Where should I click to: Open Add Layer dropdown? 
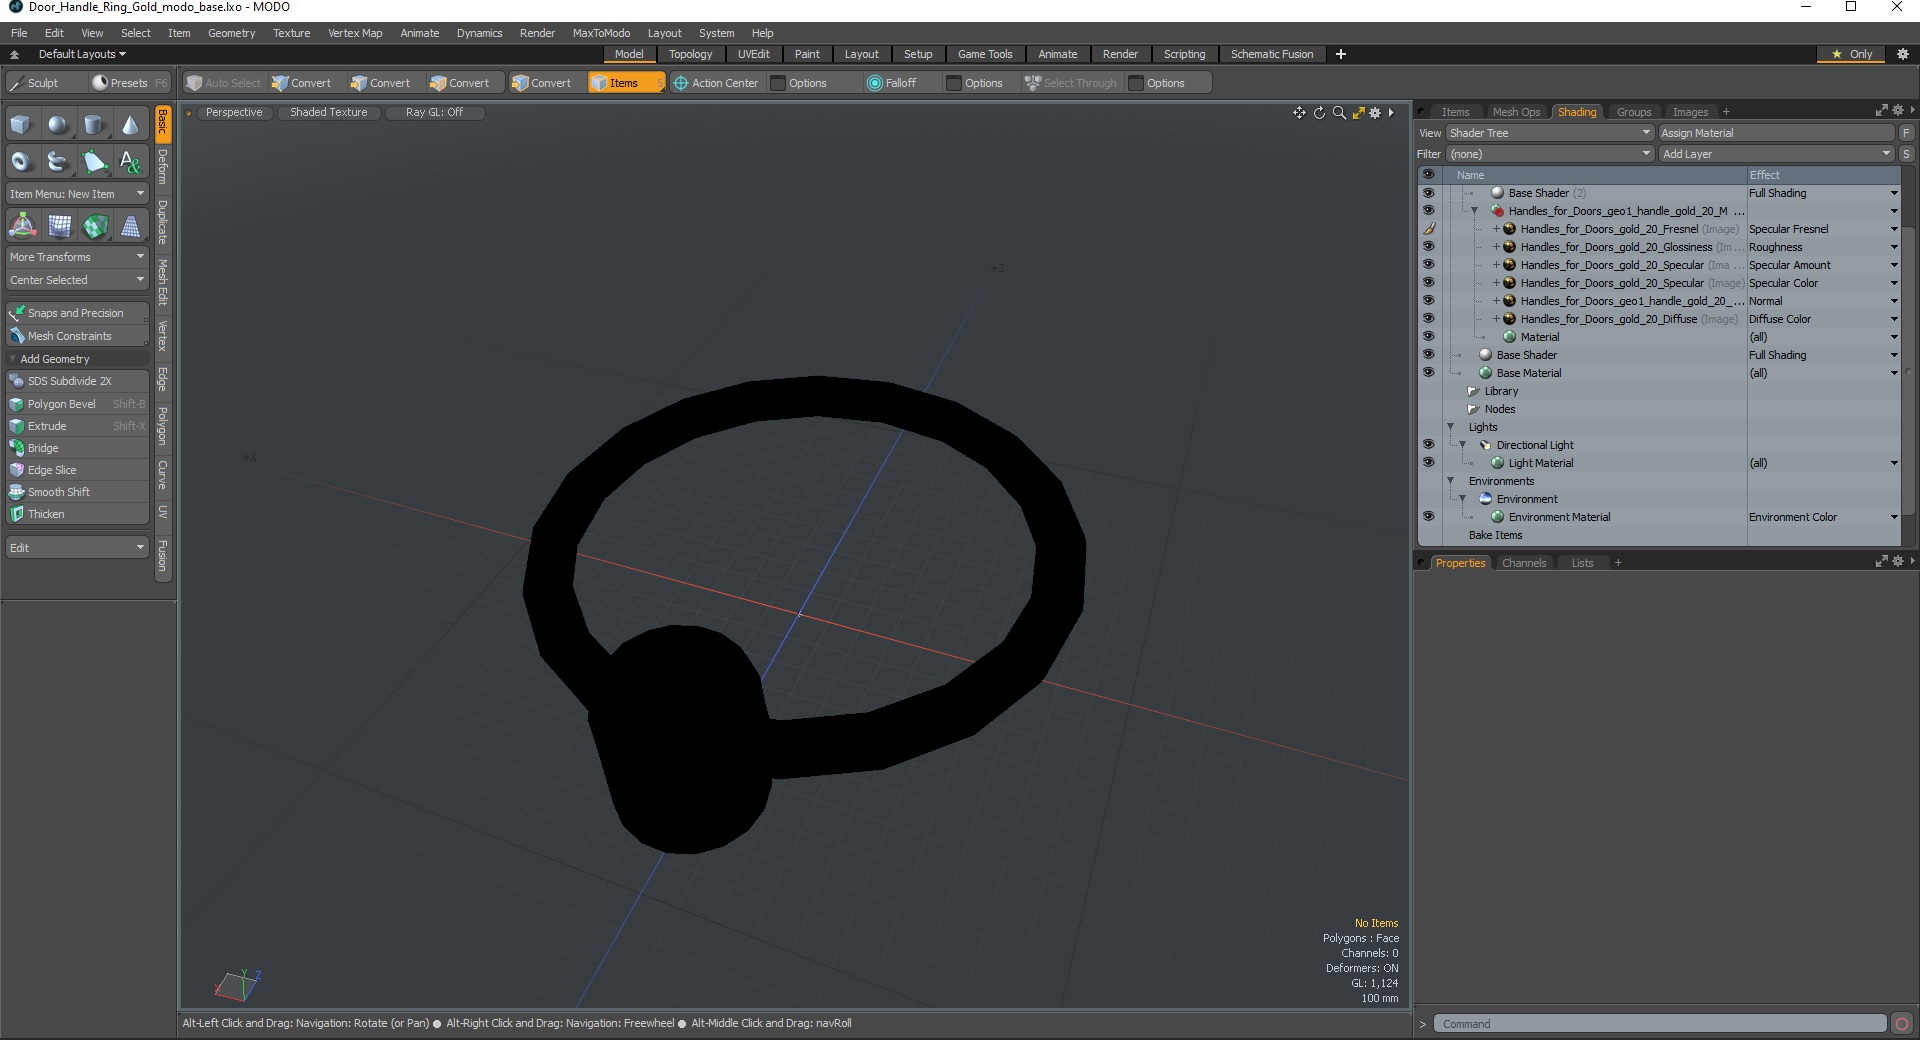point(1776,154)
